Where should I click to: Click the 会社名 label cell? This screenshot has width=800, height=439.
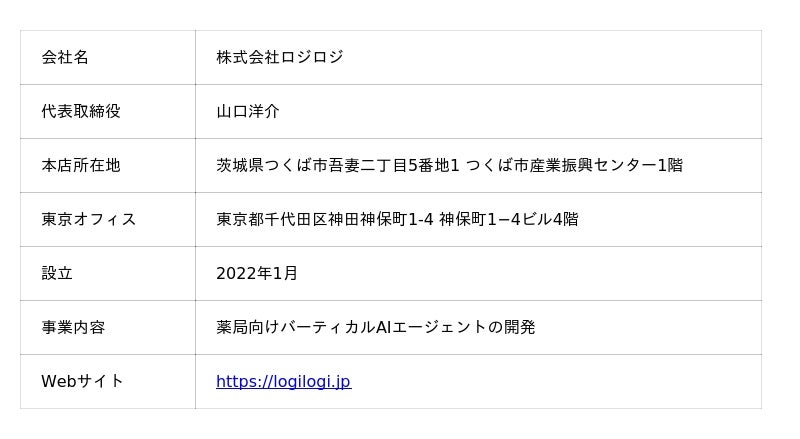pos(65,57)
